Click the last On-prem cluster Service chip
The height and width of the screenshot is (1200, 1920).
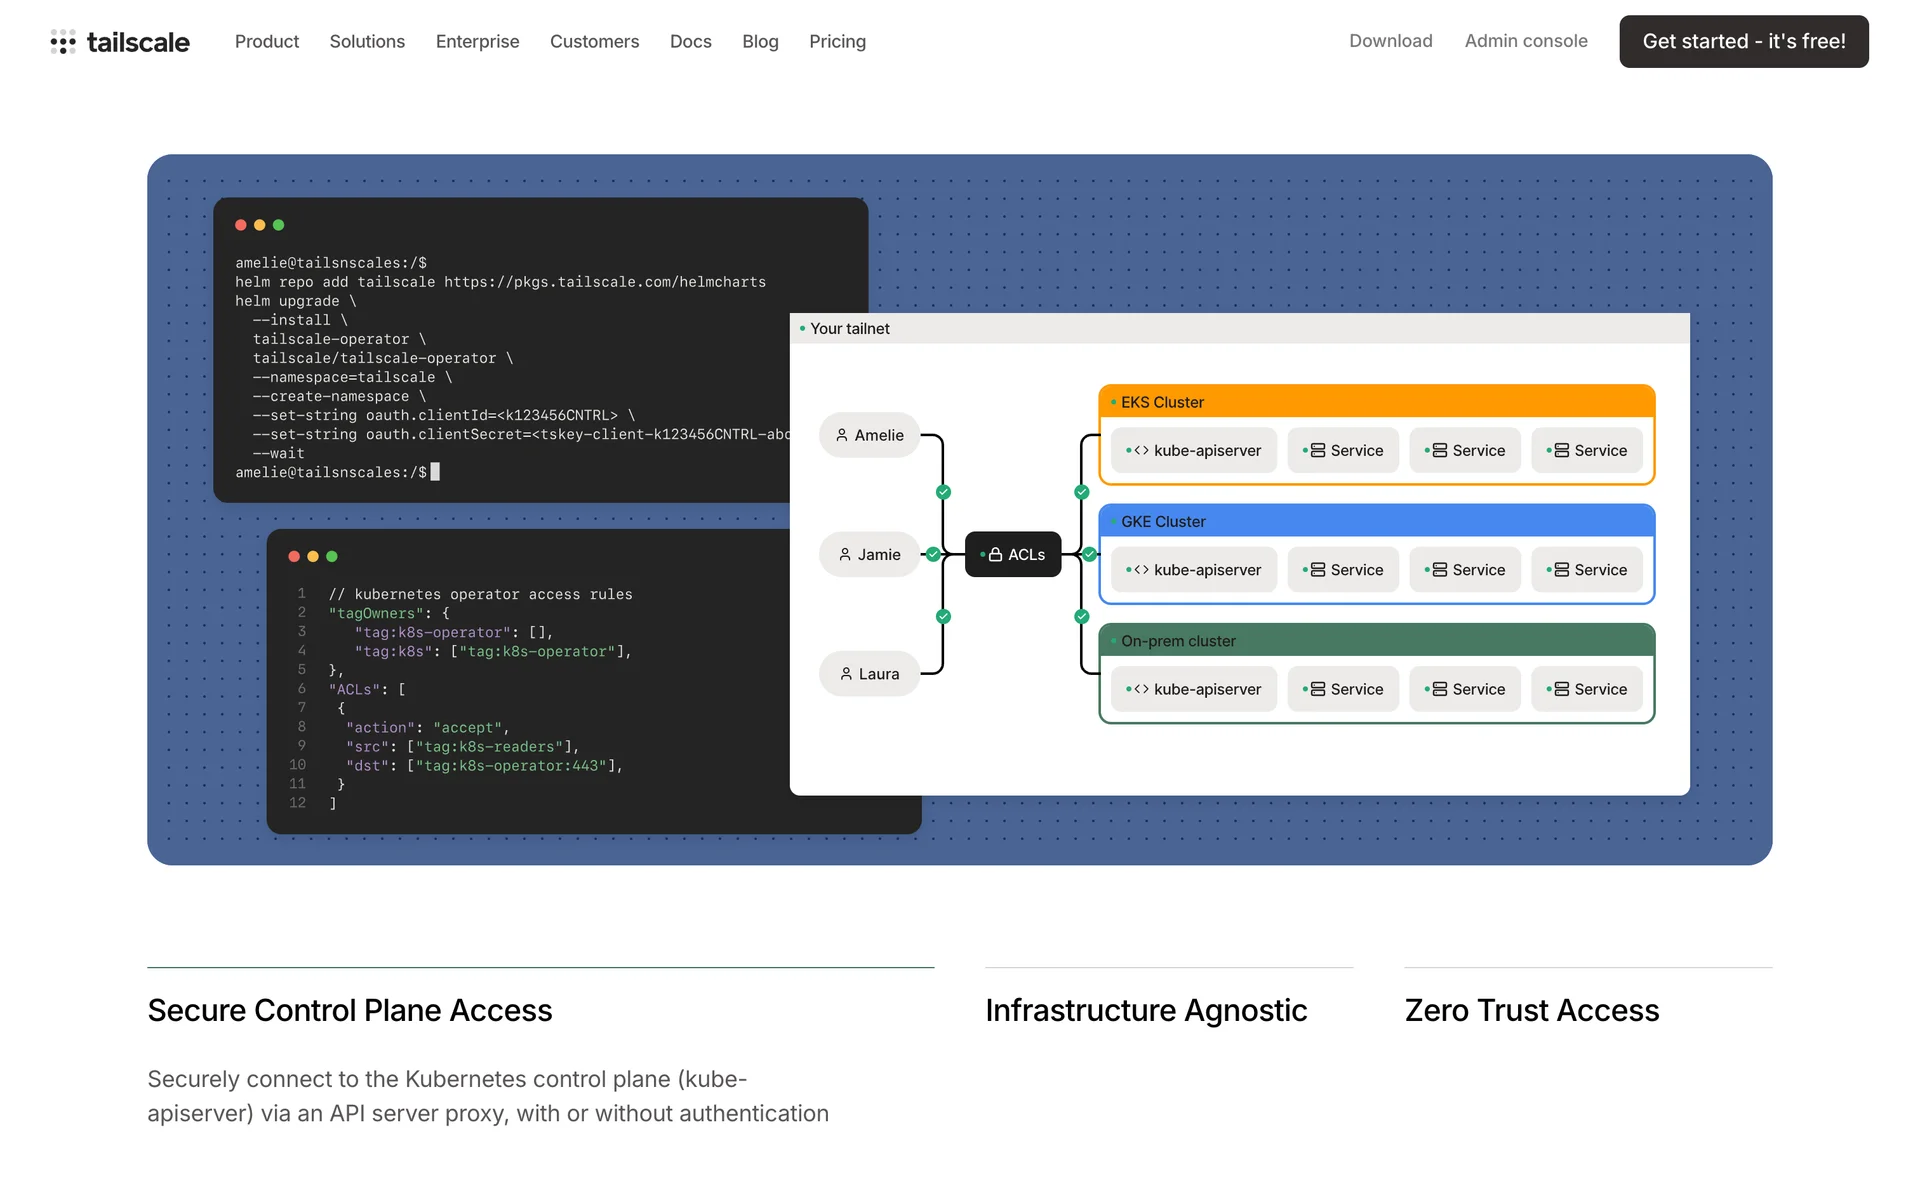coord(1586,689)
